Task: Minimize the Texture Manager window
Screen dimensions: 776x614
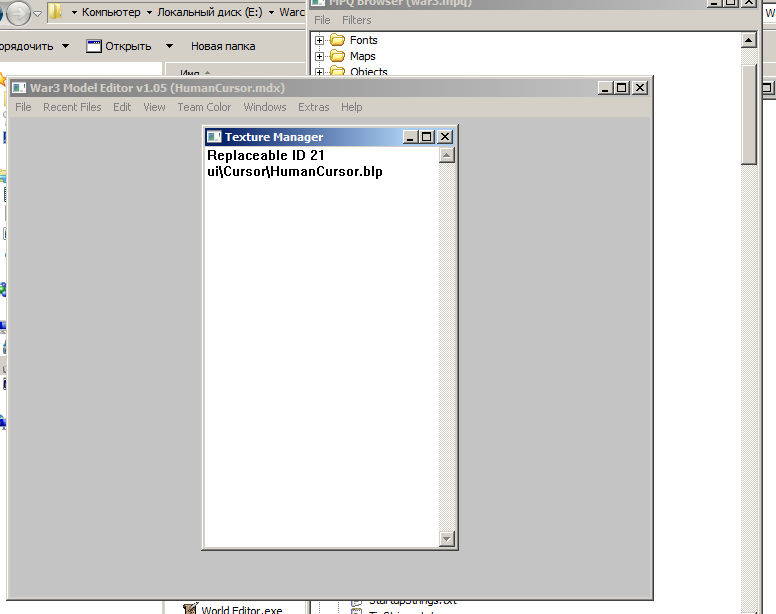Action: (x=410, y=137)
